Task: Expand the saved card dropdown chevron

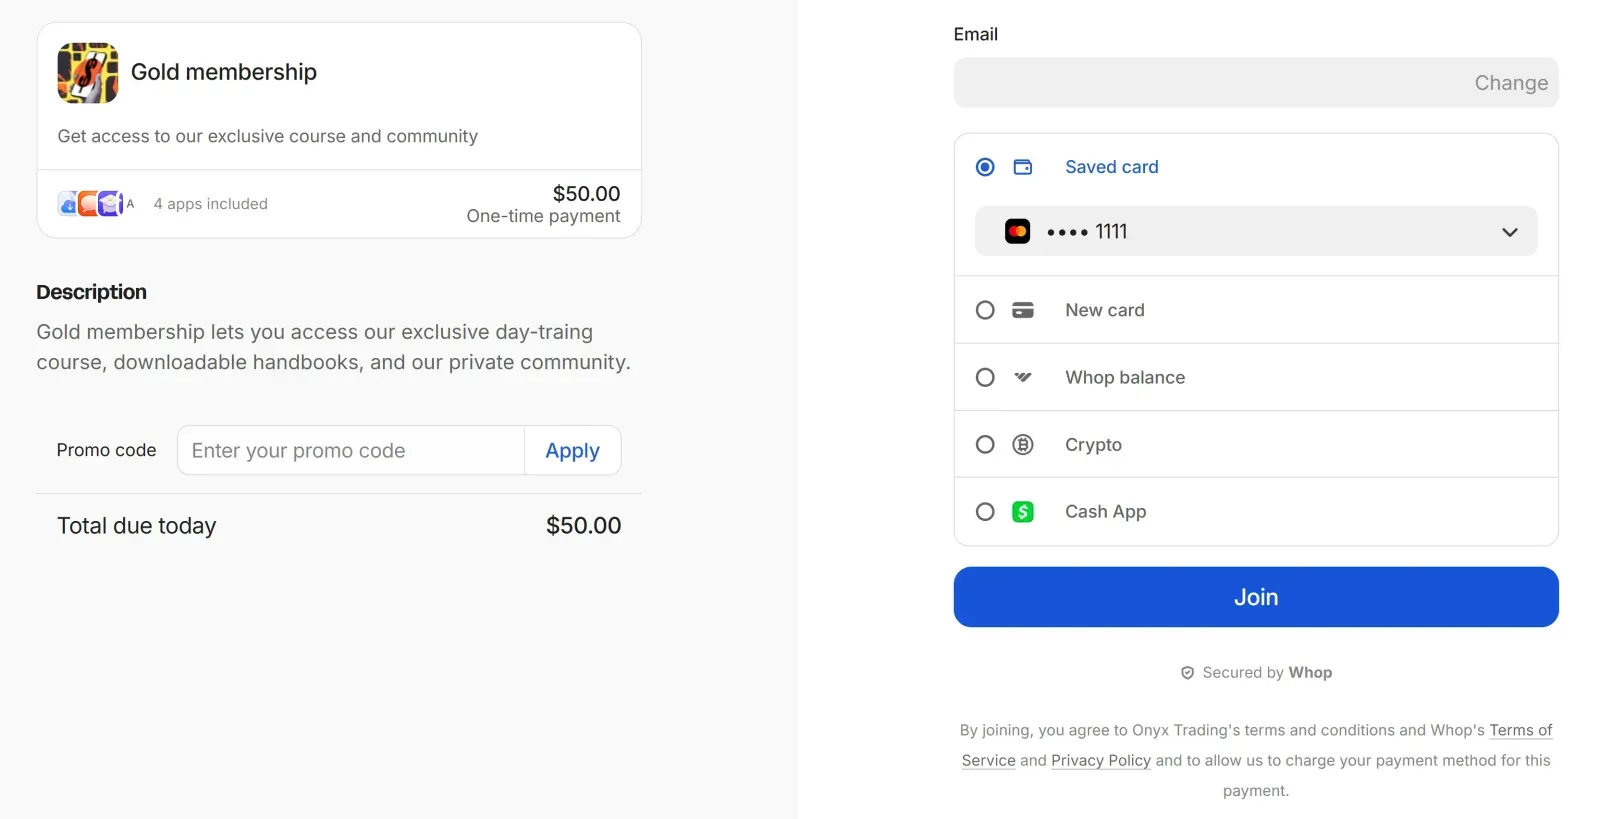Action: [x=1509, y=232]
